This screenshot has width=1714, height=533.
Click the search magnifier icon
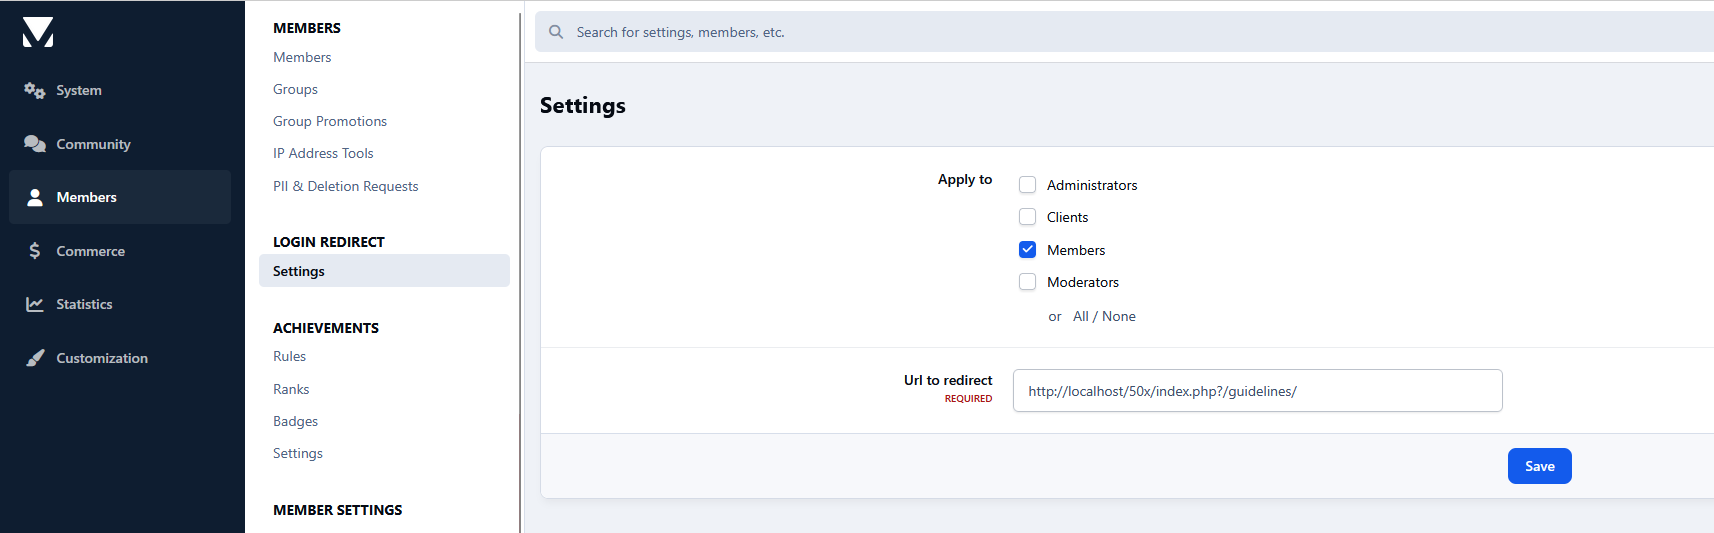pyautogui.click(x=556, y=32)
